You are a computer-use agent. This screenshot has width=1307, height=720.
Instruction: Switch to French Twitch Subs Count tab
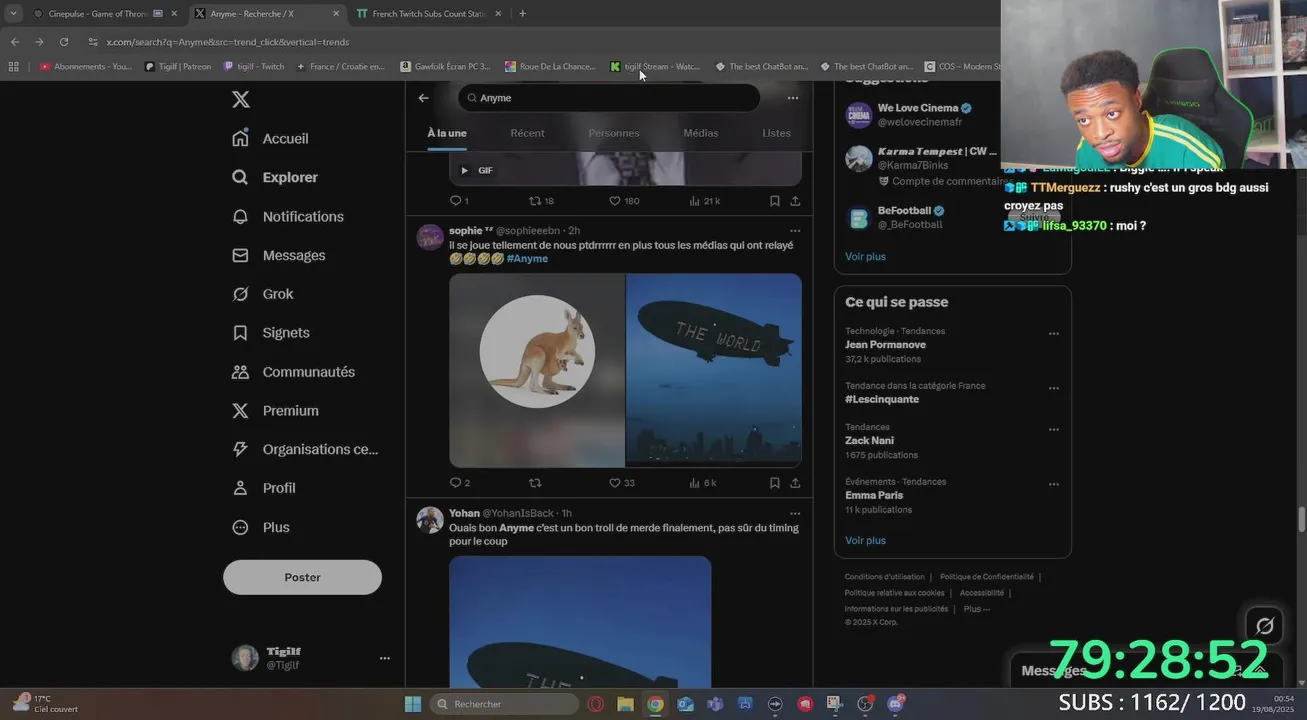429,14
